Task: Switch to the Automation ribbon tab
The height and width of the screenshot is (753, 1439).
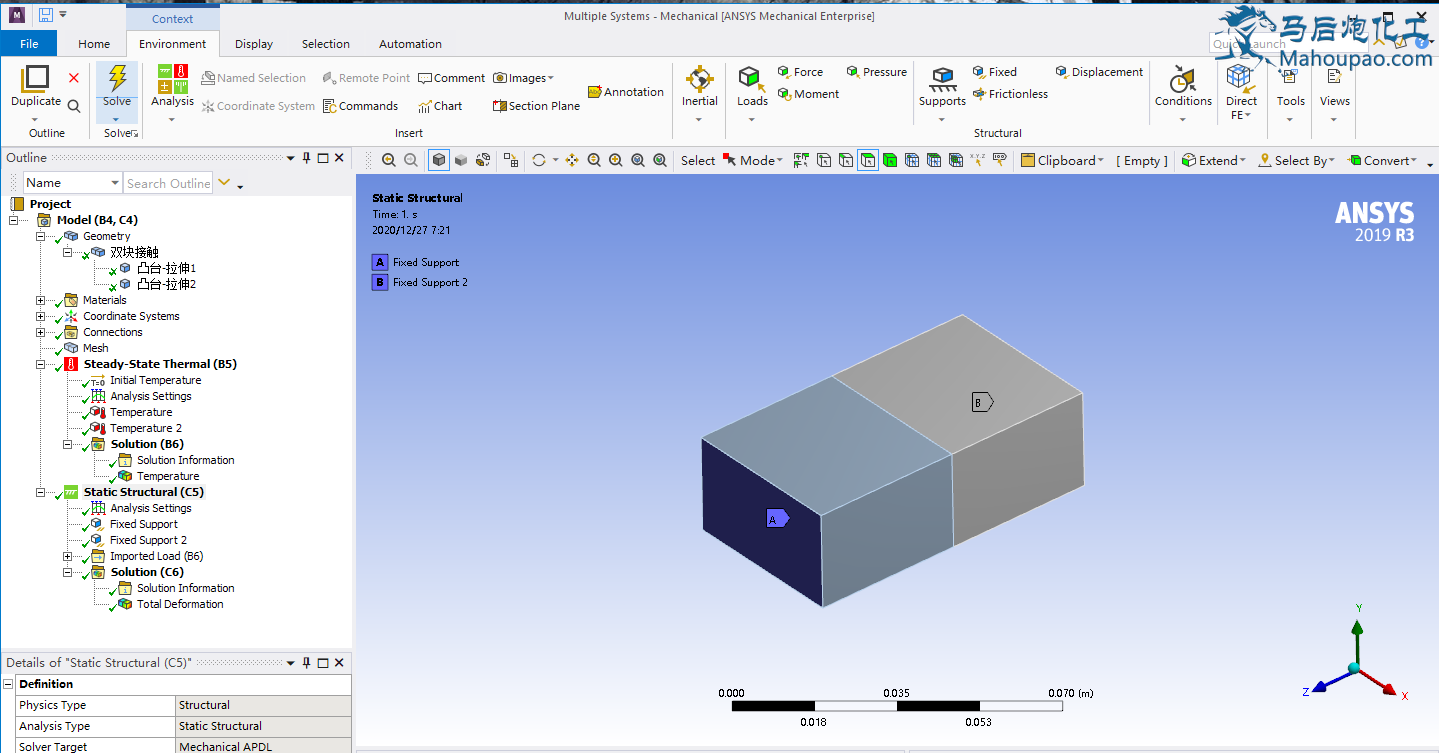Action: coord(410,44)
